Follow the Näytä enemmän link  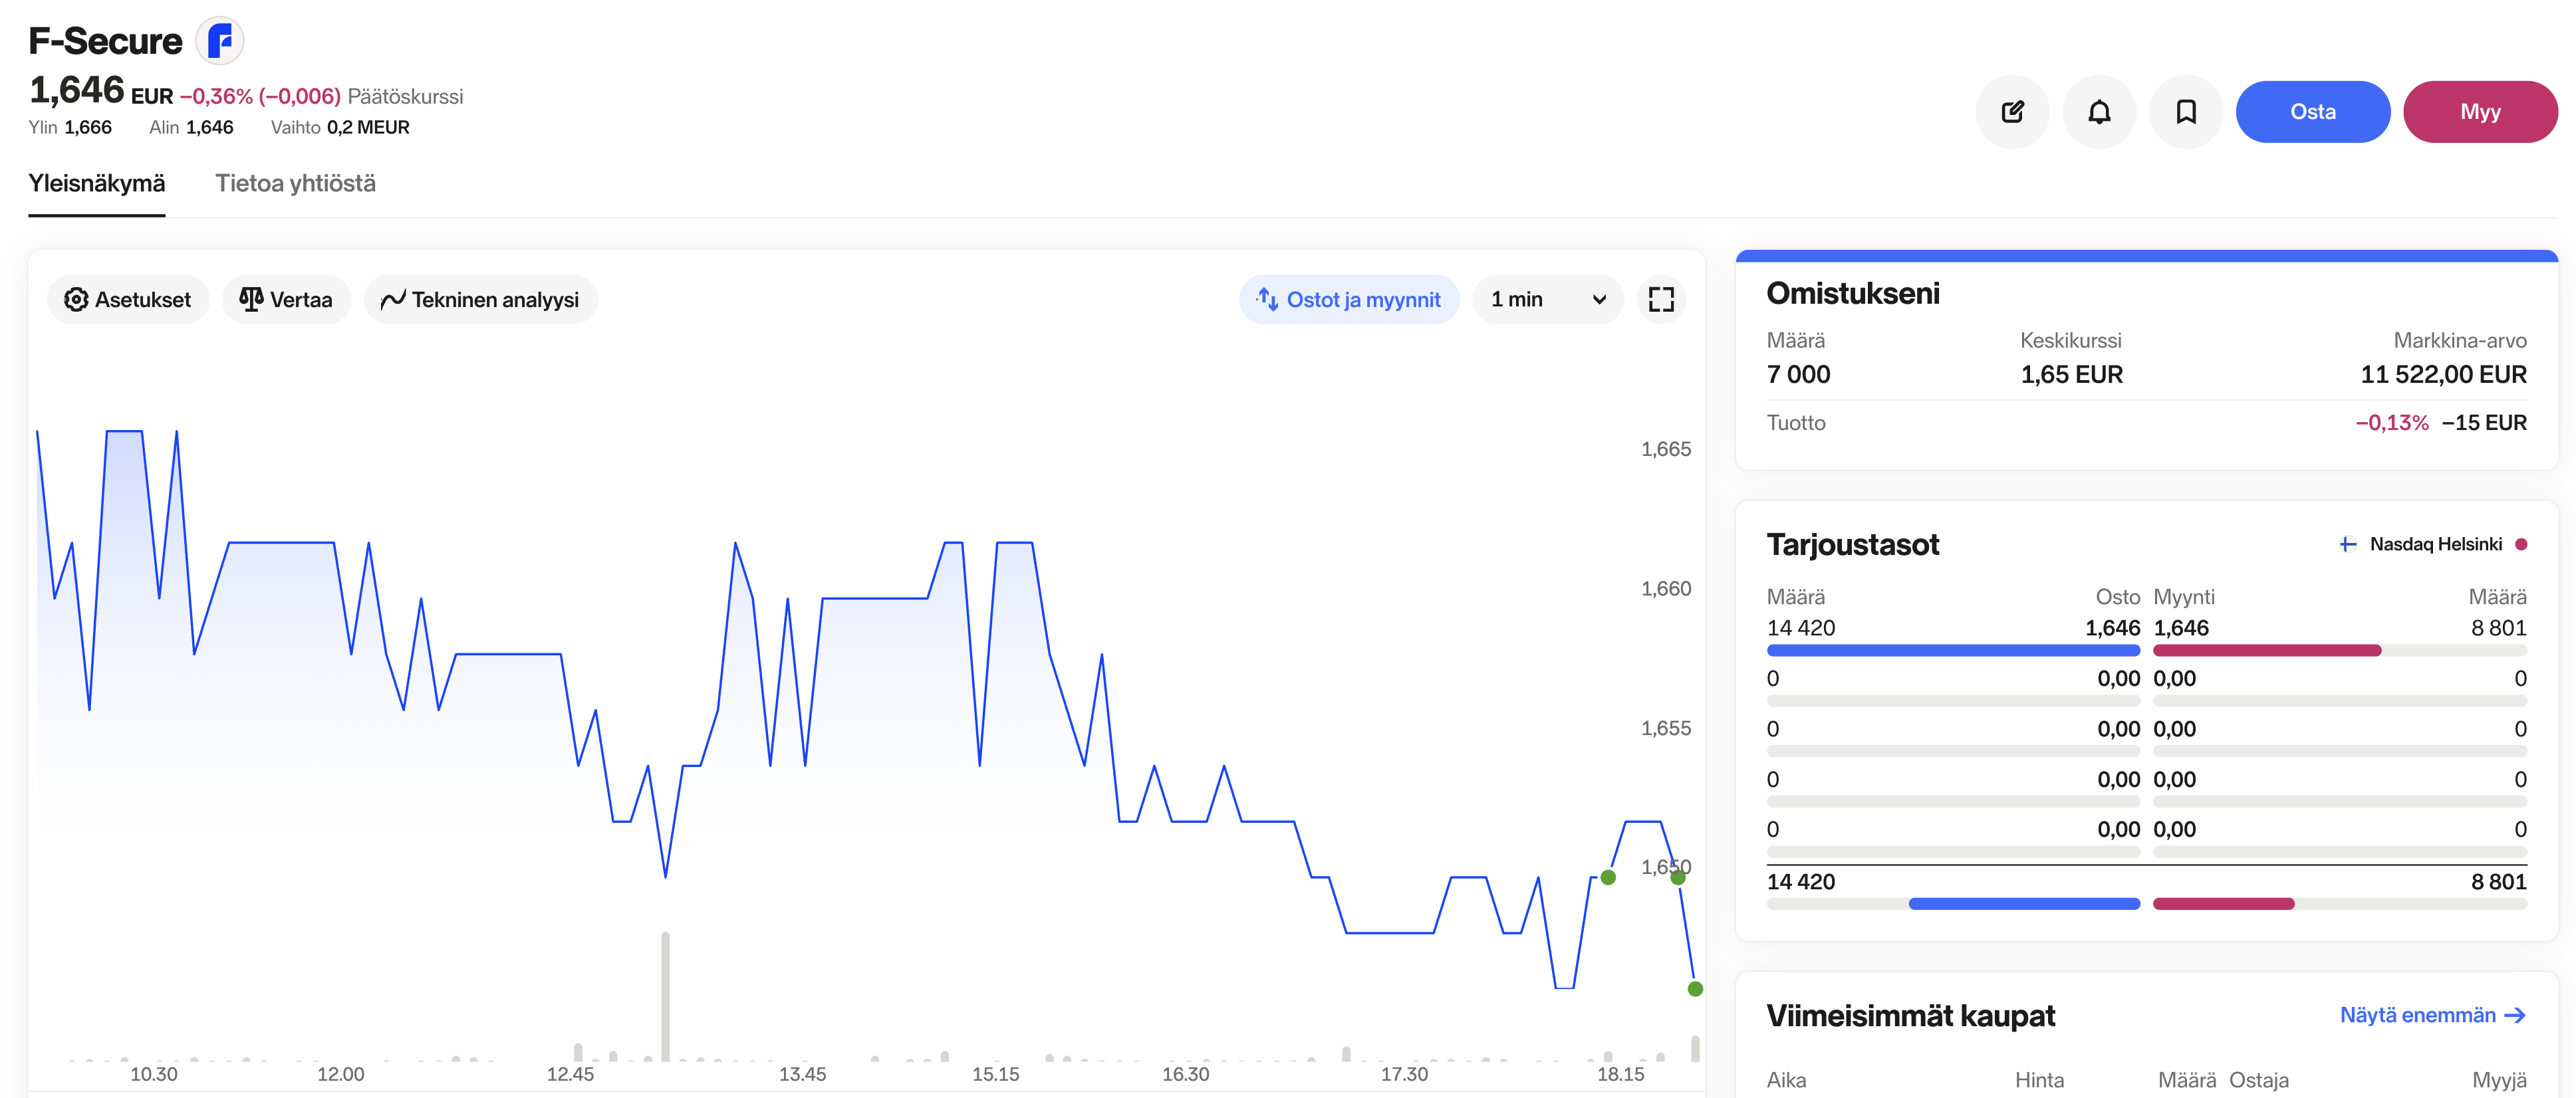tap(2433, 1015)
